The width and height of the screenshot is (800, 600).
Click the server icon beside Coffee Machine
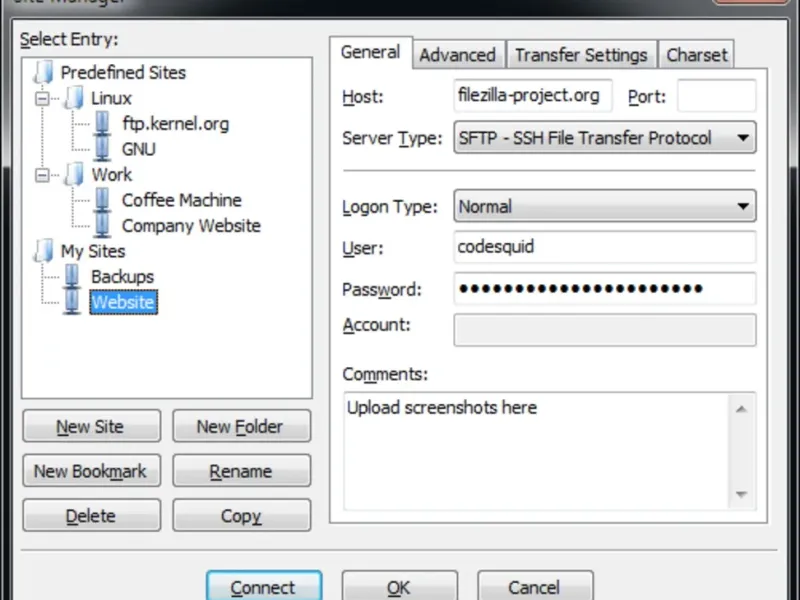[x=102, y=200]
